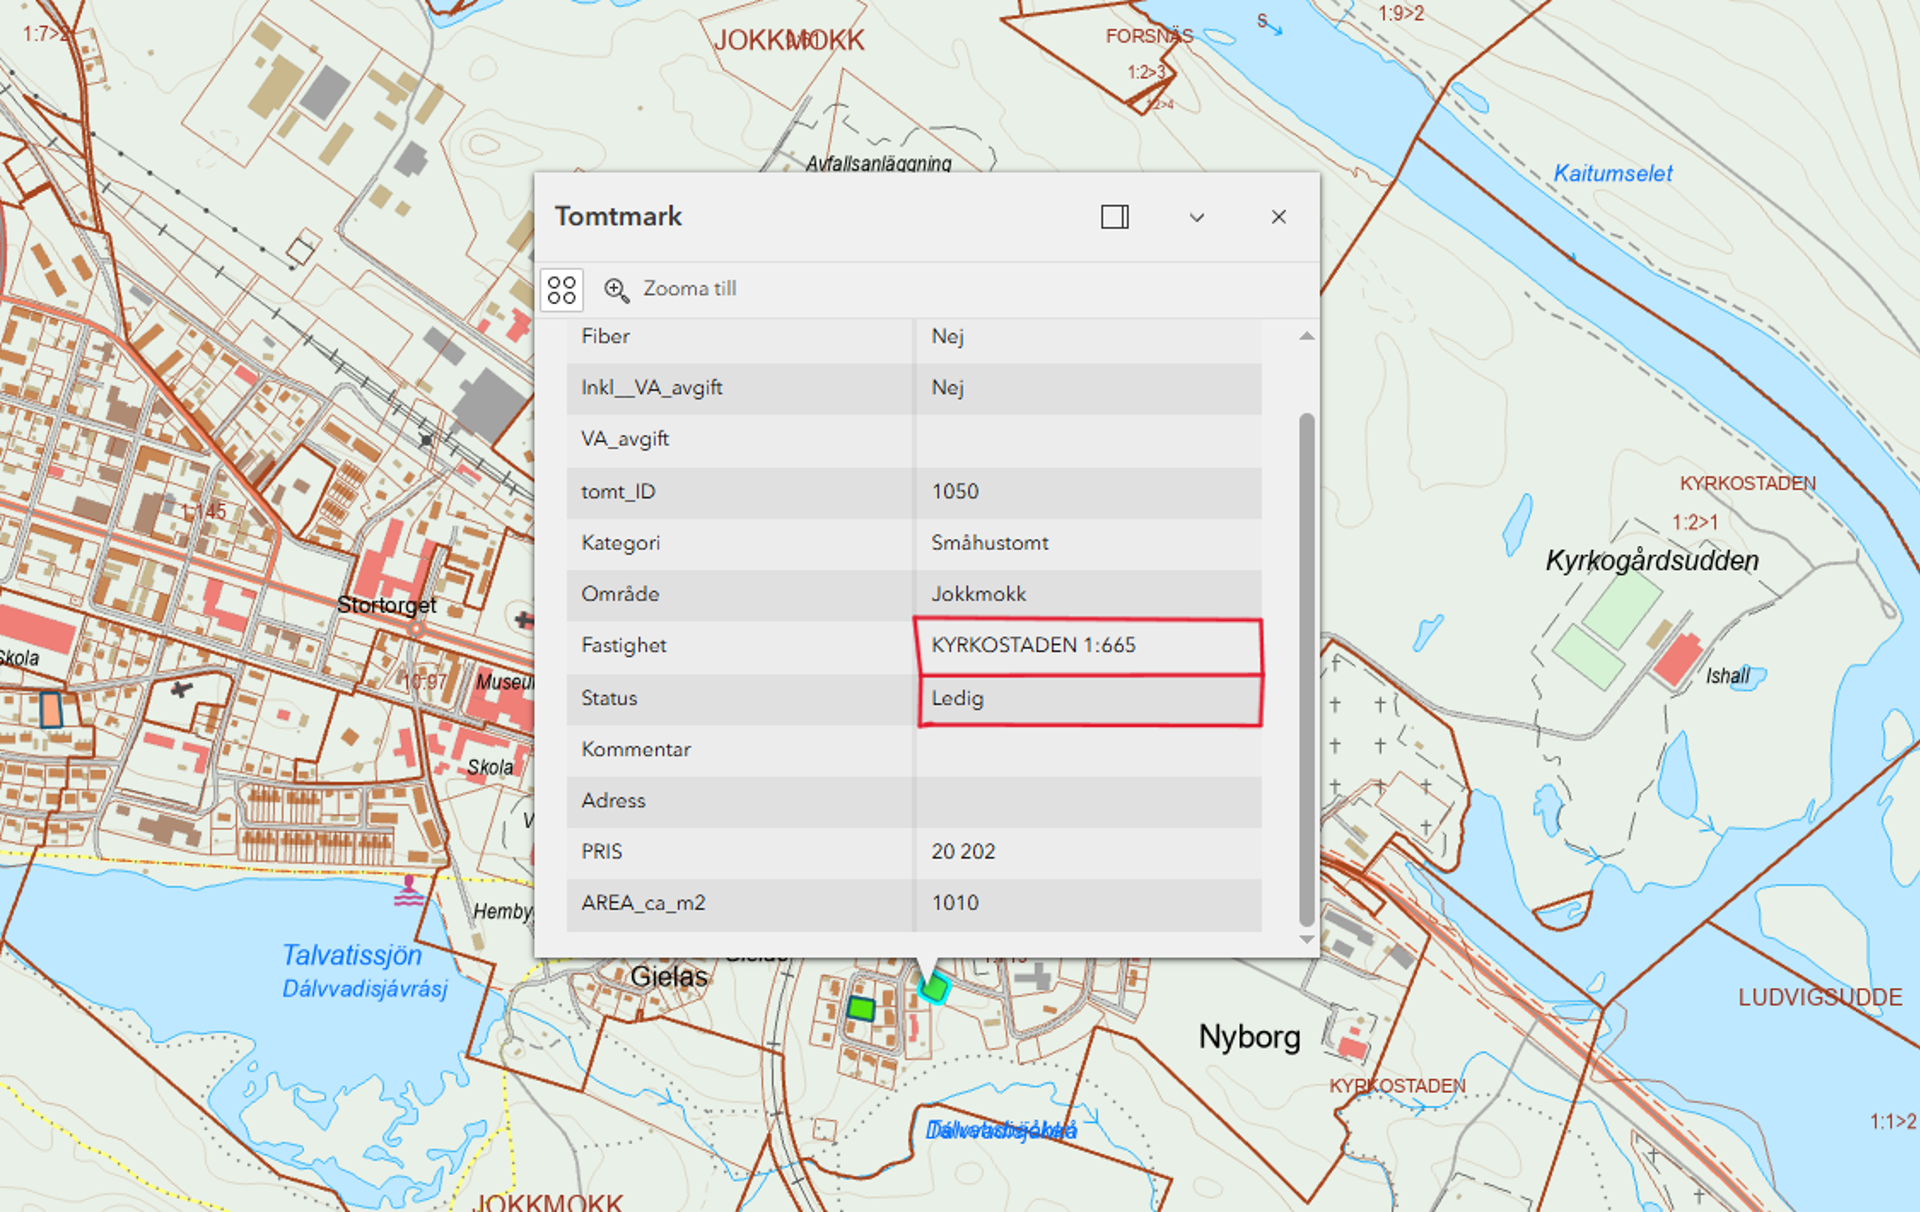Collapse the Tomtmark popup with chevron
The width and height of the screenshot is (1920, 1212).
click(1196, 217)
